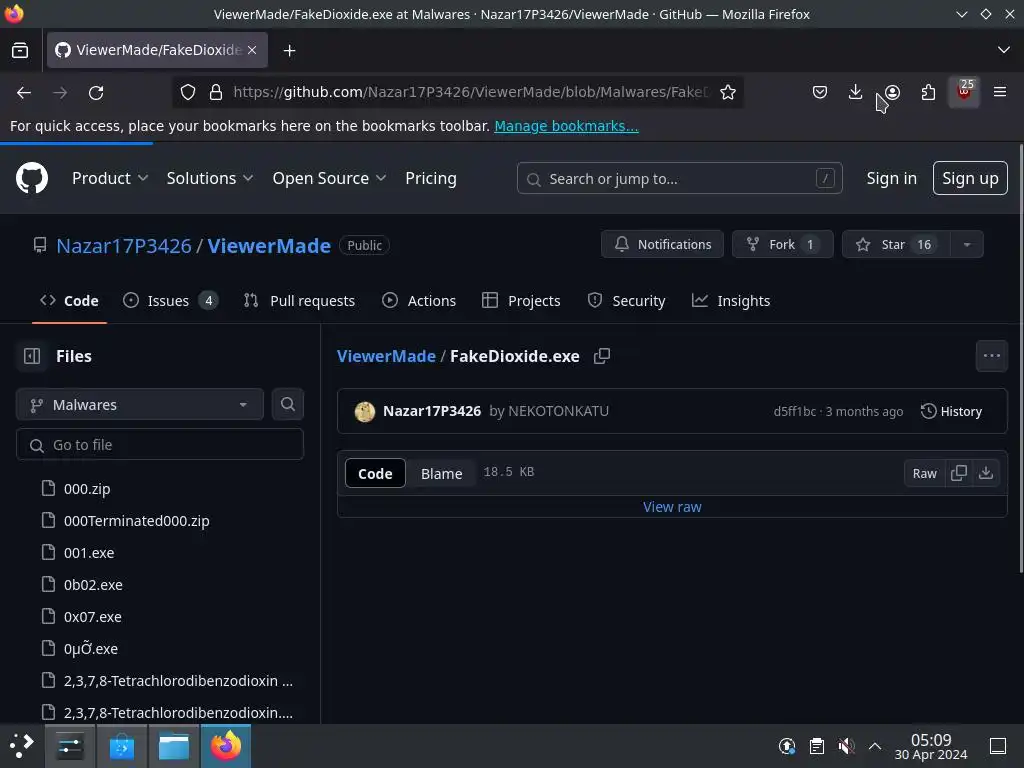The height and width of the screenshot is (768, 1024).
Task: Save page to Pocket
Action: 820,92
